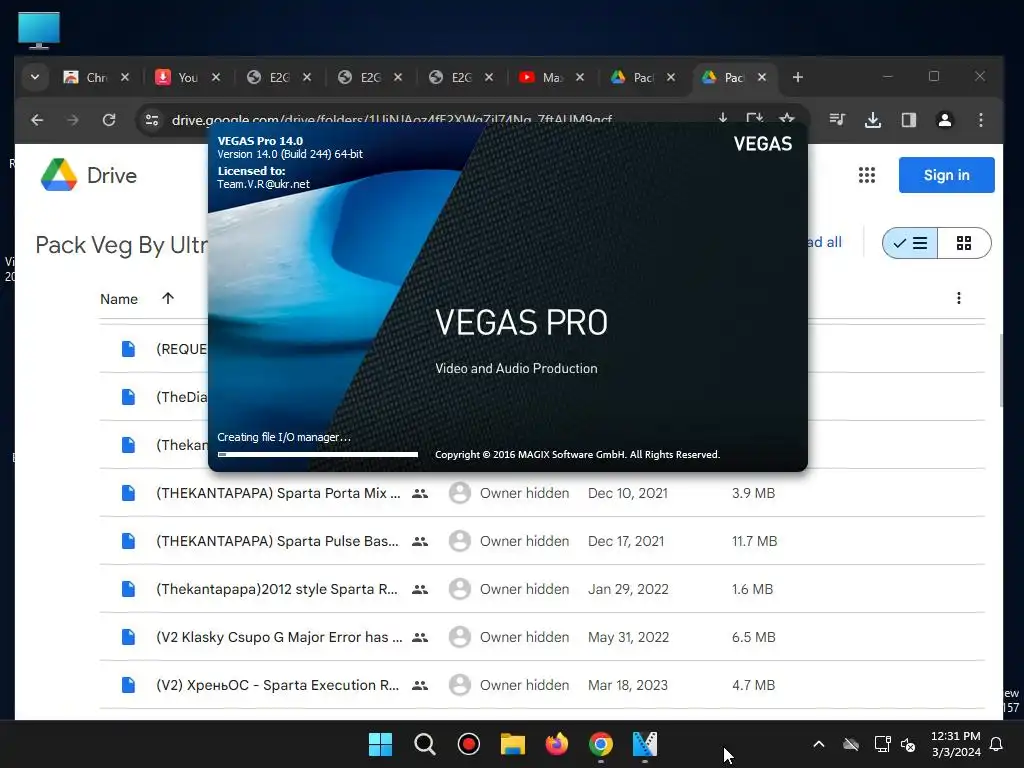Switch to the YouTube Ma tab
1024x768 pixels.
(x=551, y=77)
